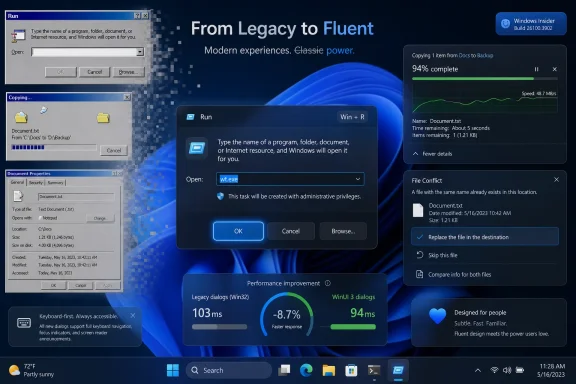
Task: Switch to the Security tab in Document Properties
Action: click(36, 183)
